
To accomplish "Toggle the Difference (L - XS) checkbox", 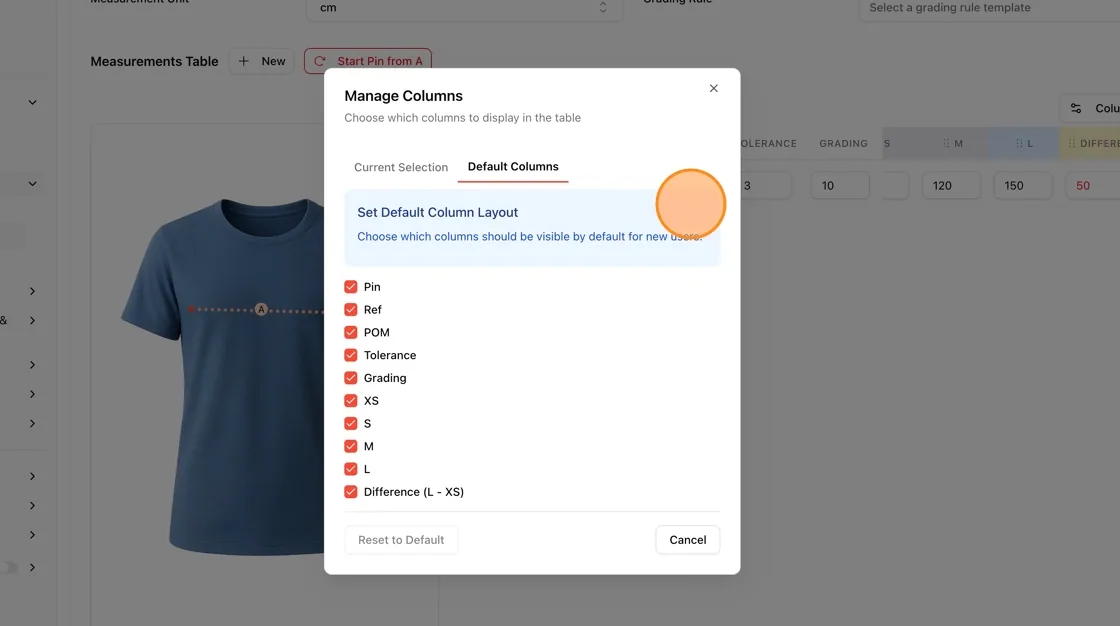I will [x=351, y=492].
